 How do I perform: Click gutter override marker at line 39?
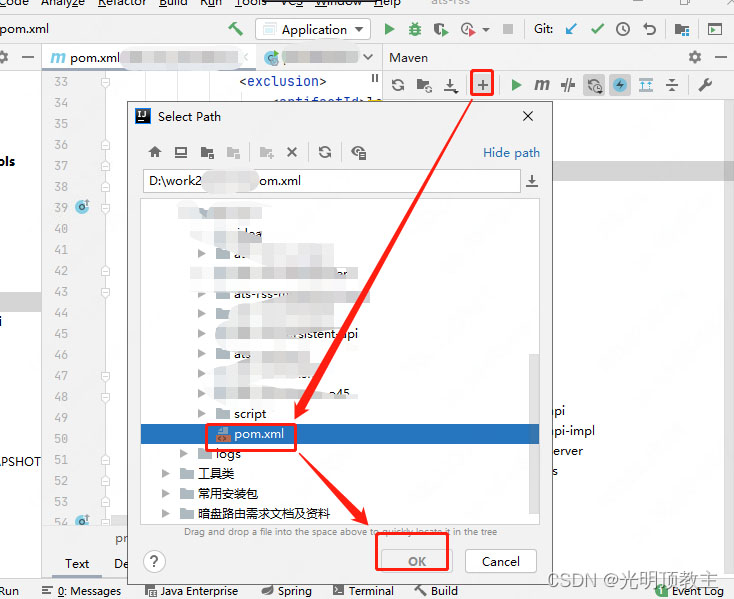click(82, 206)
